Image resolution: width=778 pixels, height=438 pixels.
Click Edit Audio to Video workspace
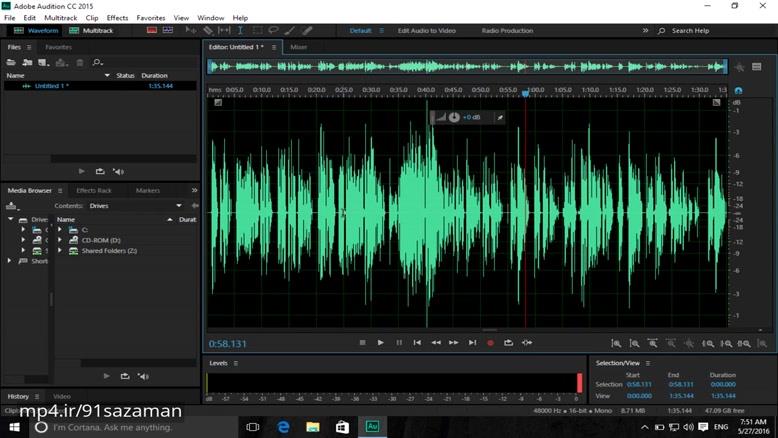pos(426,31)
